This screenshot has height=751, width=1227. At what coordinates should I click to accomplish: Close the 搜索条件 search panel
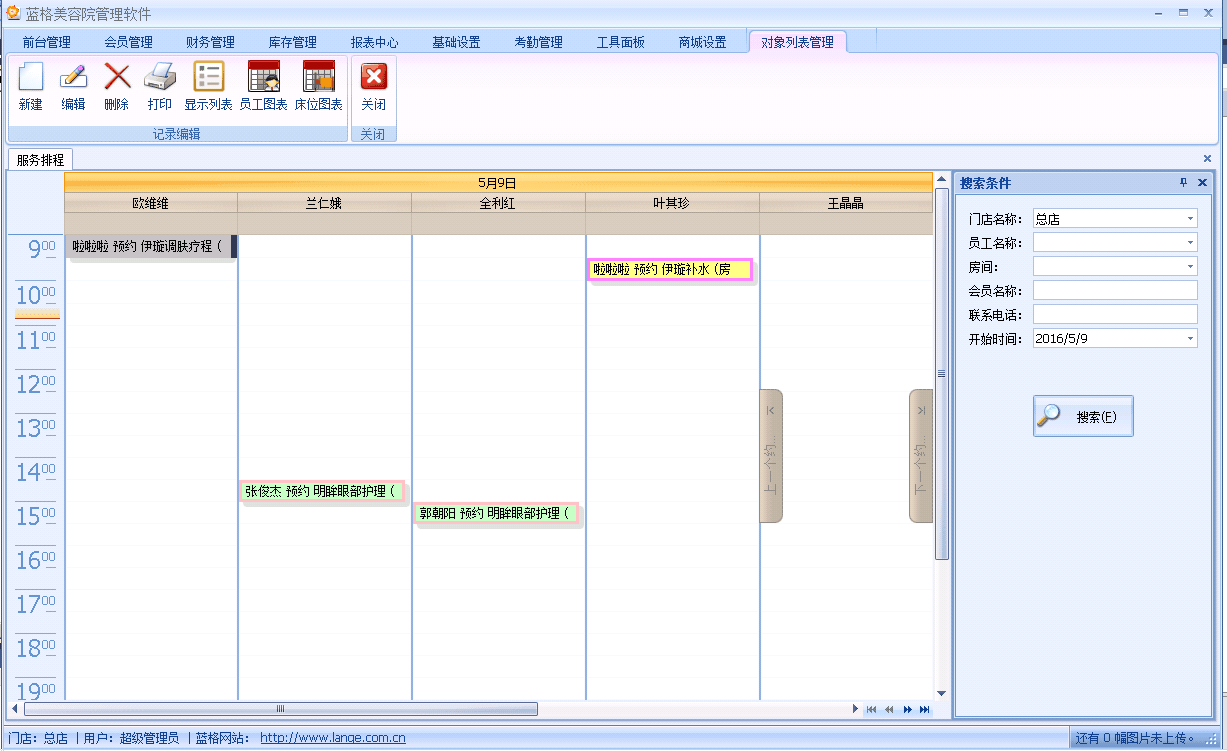click(x=1202, y=183)
